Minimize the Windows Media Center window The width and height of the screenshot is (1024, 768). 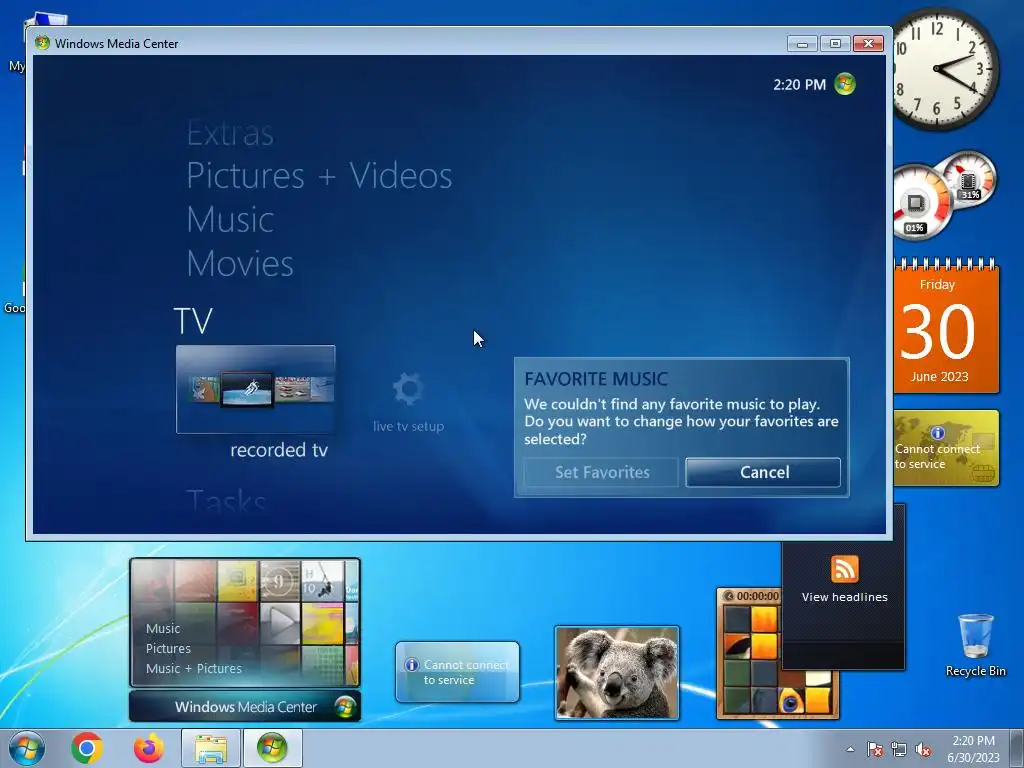coord(803,44)
